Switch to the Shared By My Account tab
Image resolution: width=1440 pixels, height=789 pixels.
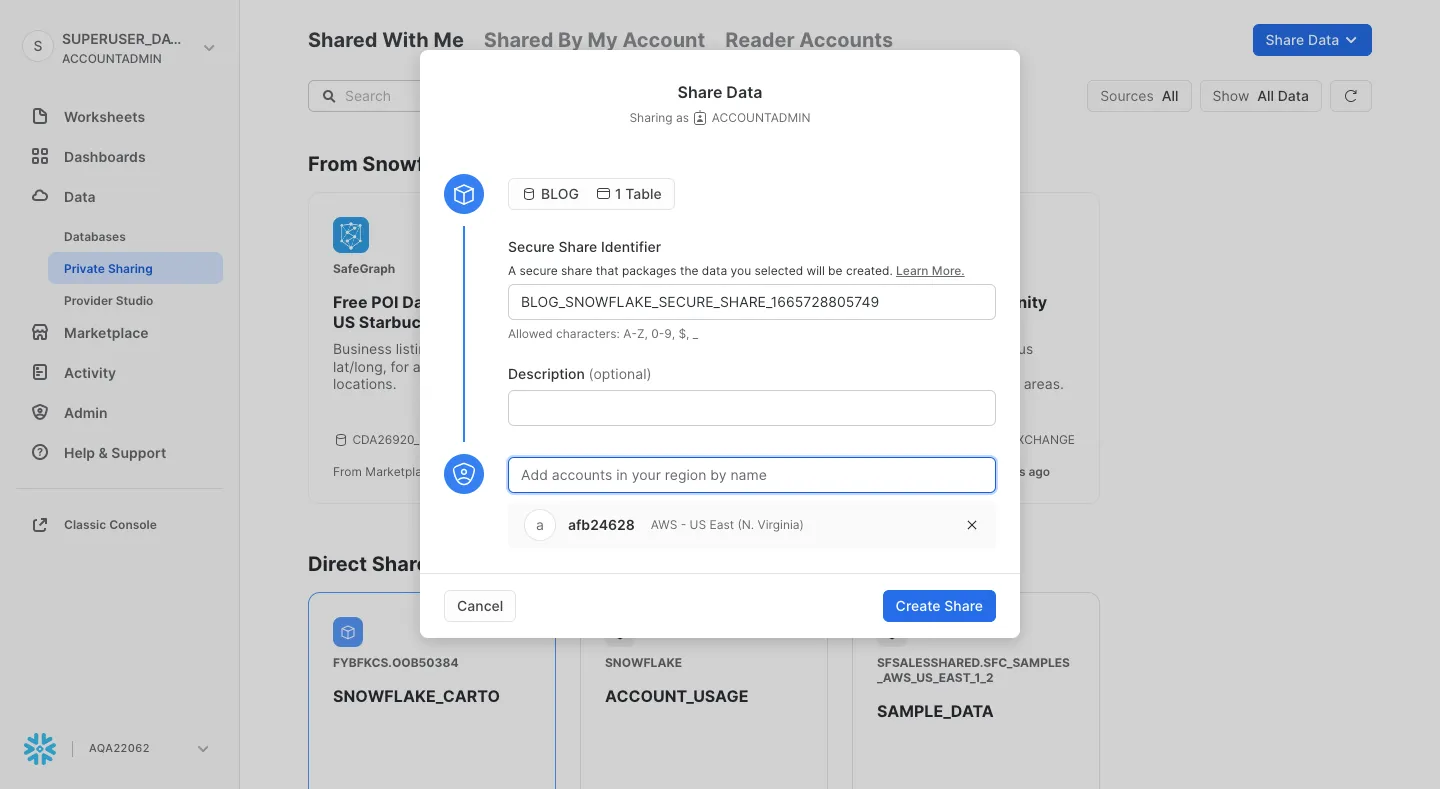coord(594,40)
